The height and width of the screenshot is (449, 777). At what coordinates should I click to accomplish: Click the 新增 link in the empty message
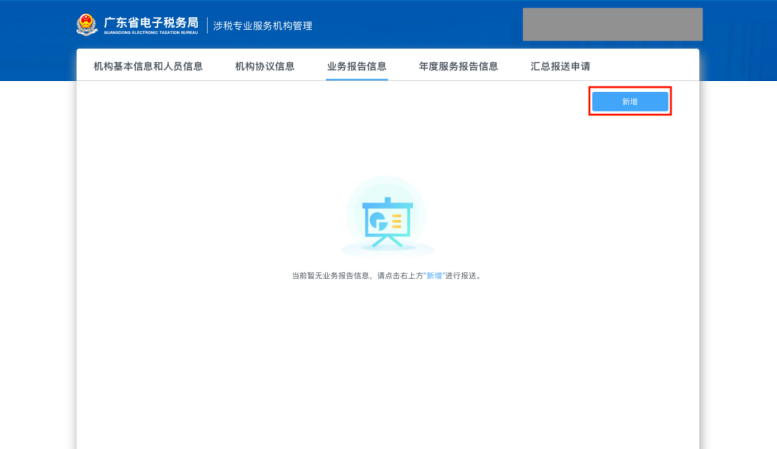434,276
